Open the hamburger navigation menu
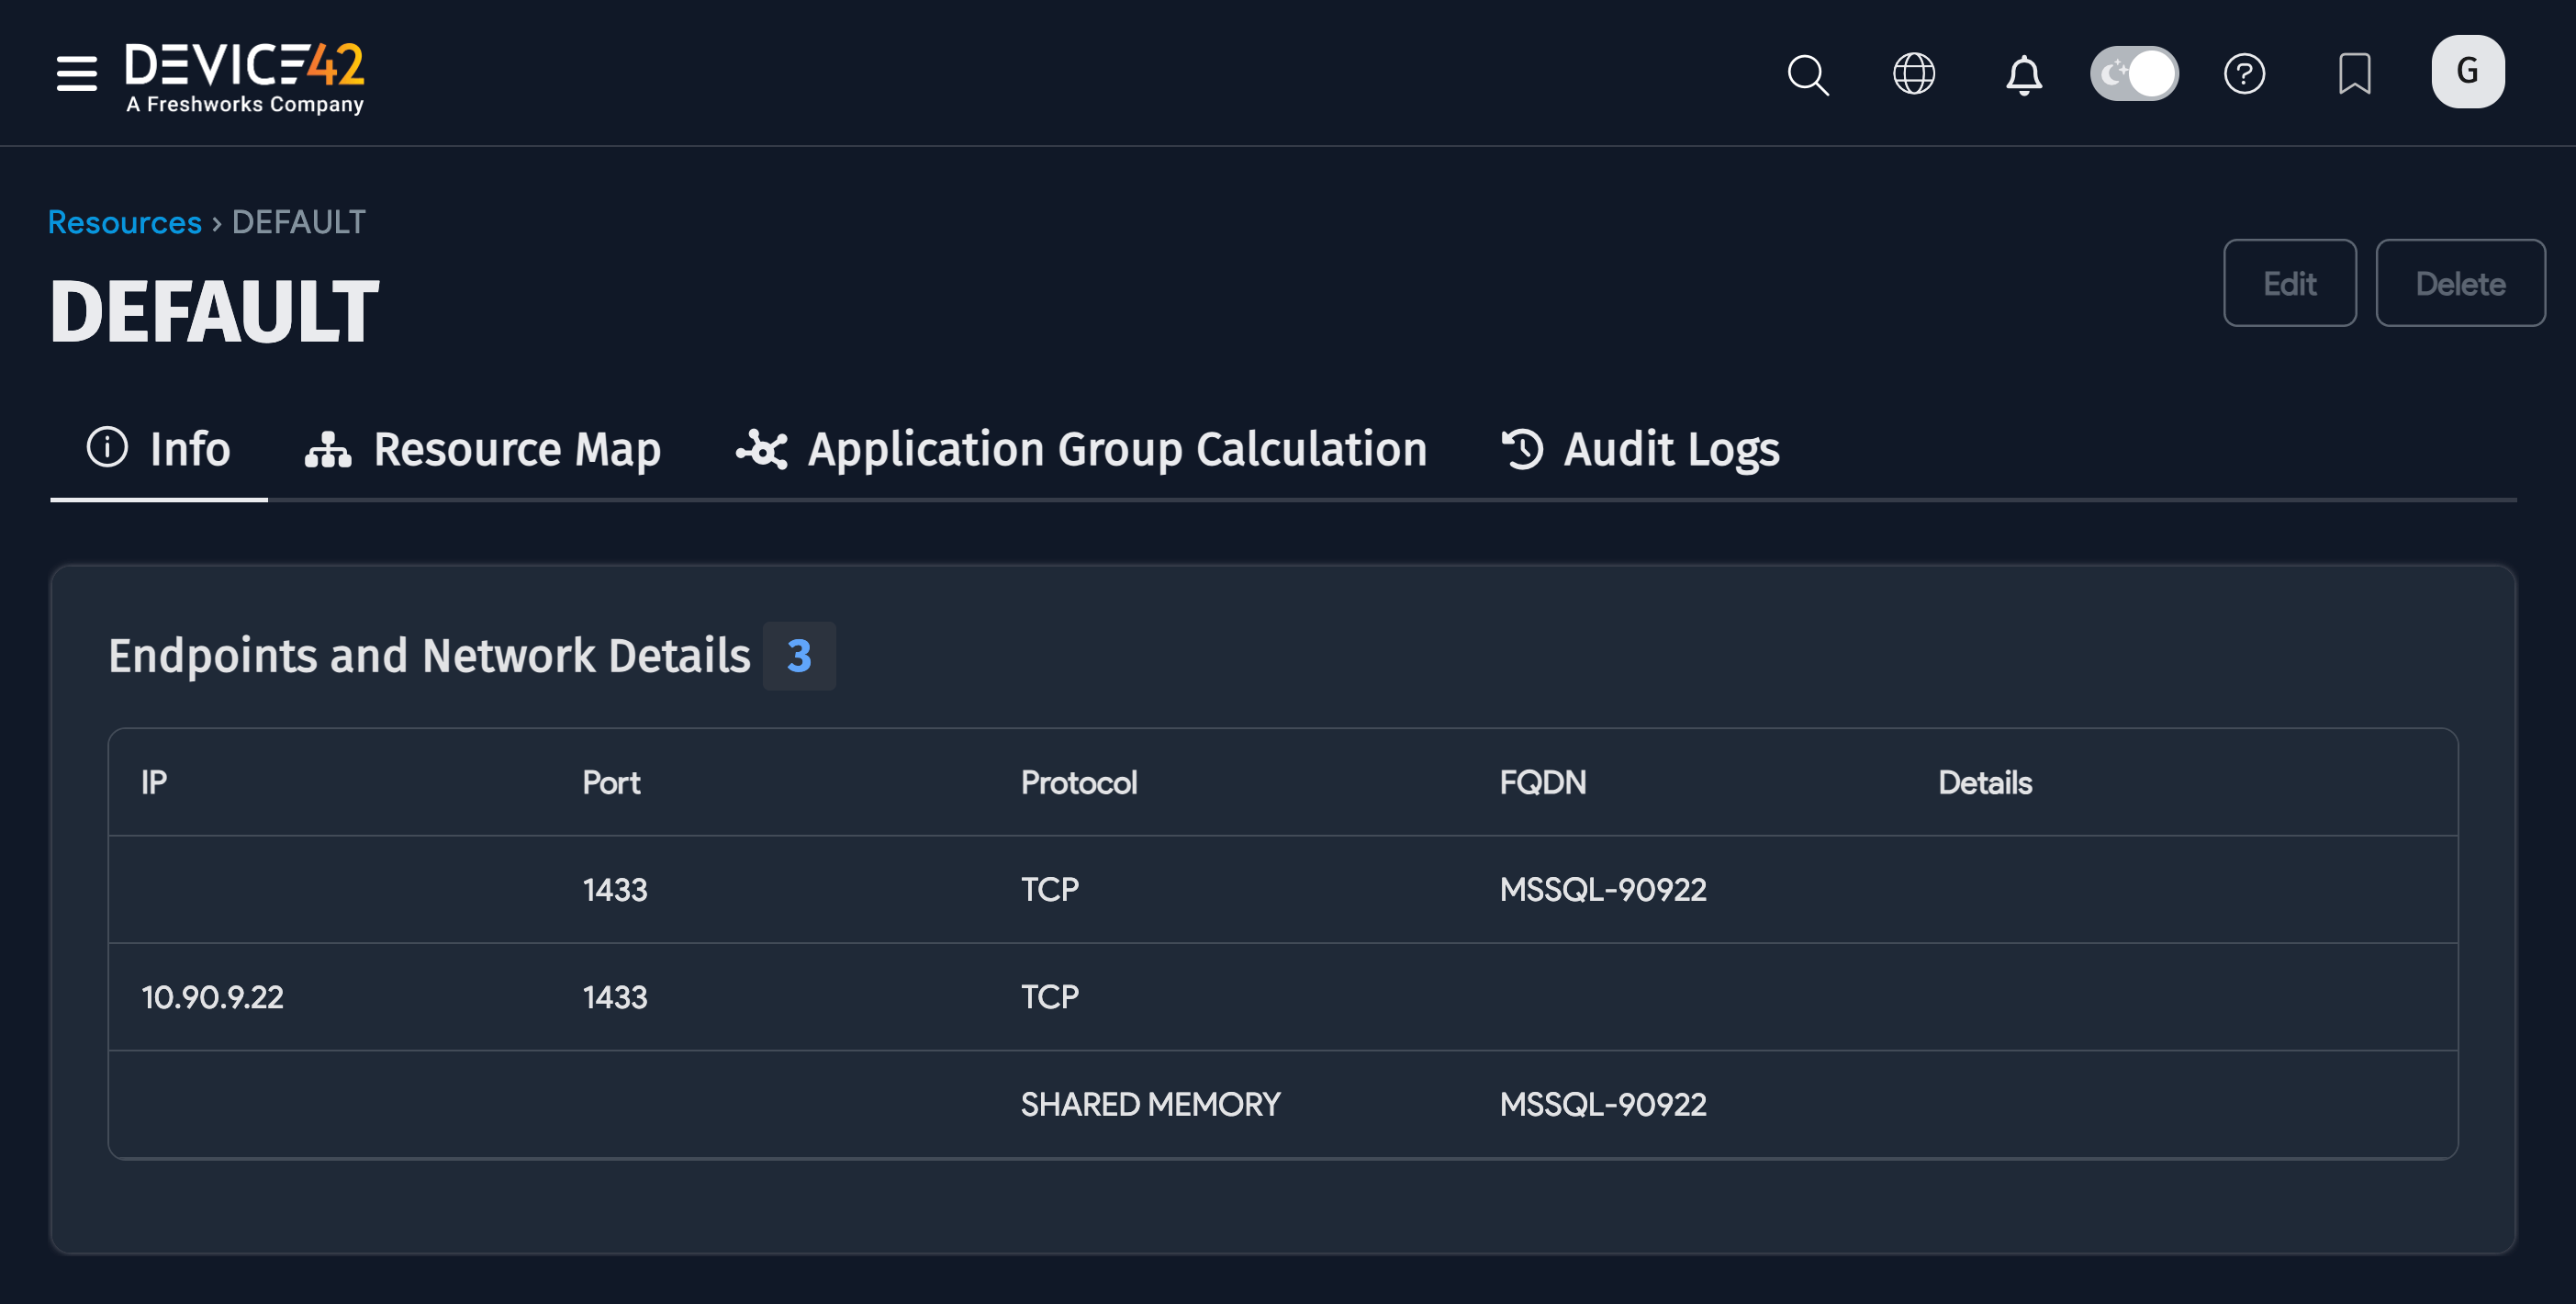Viewport: 2576px width, 1304px height. 75,74
